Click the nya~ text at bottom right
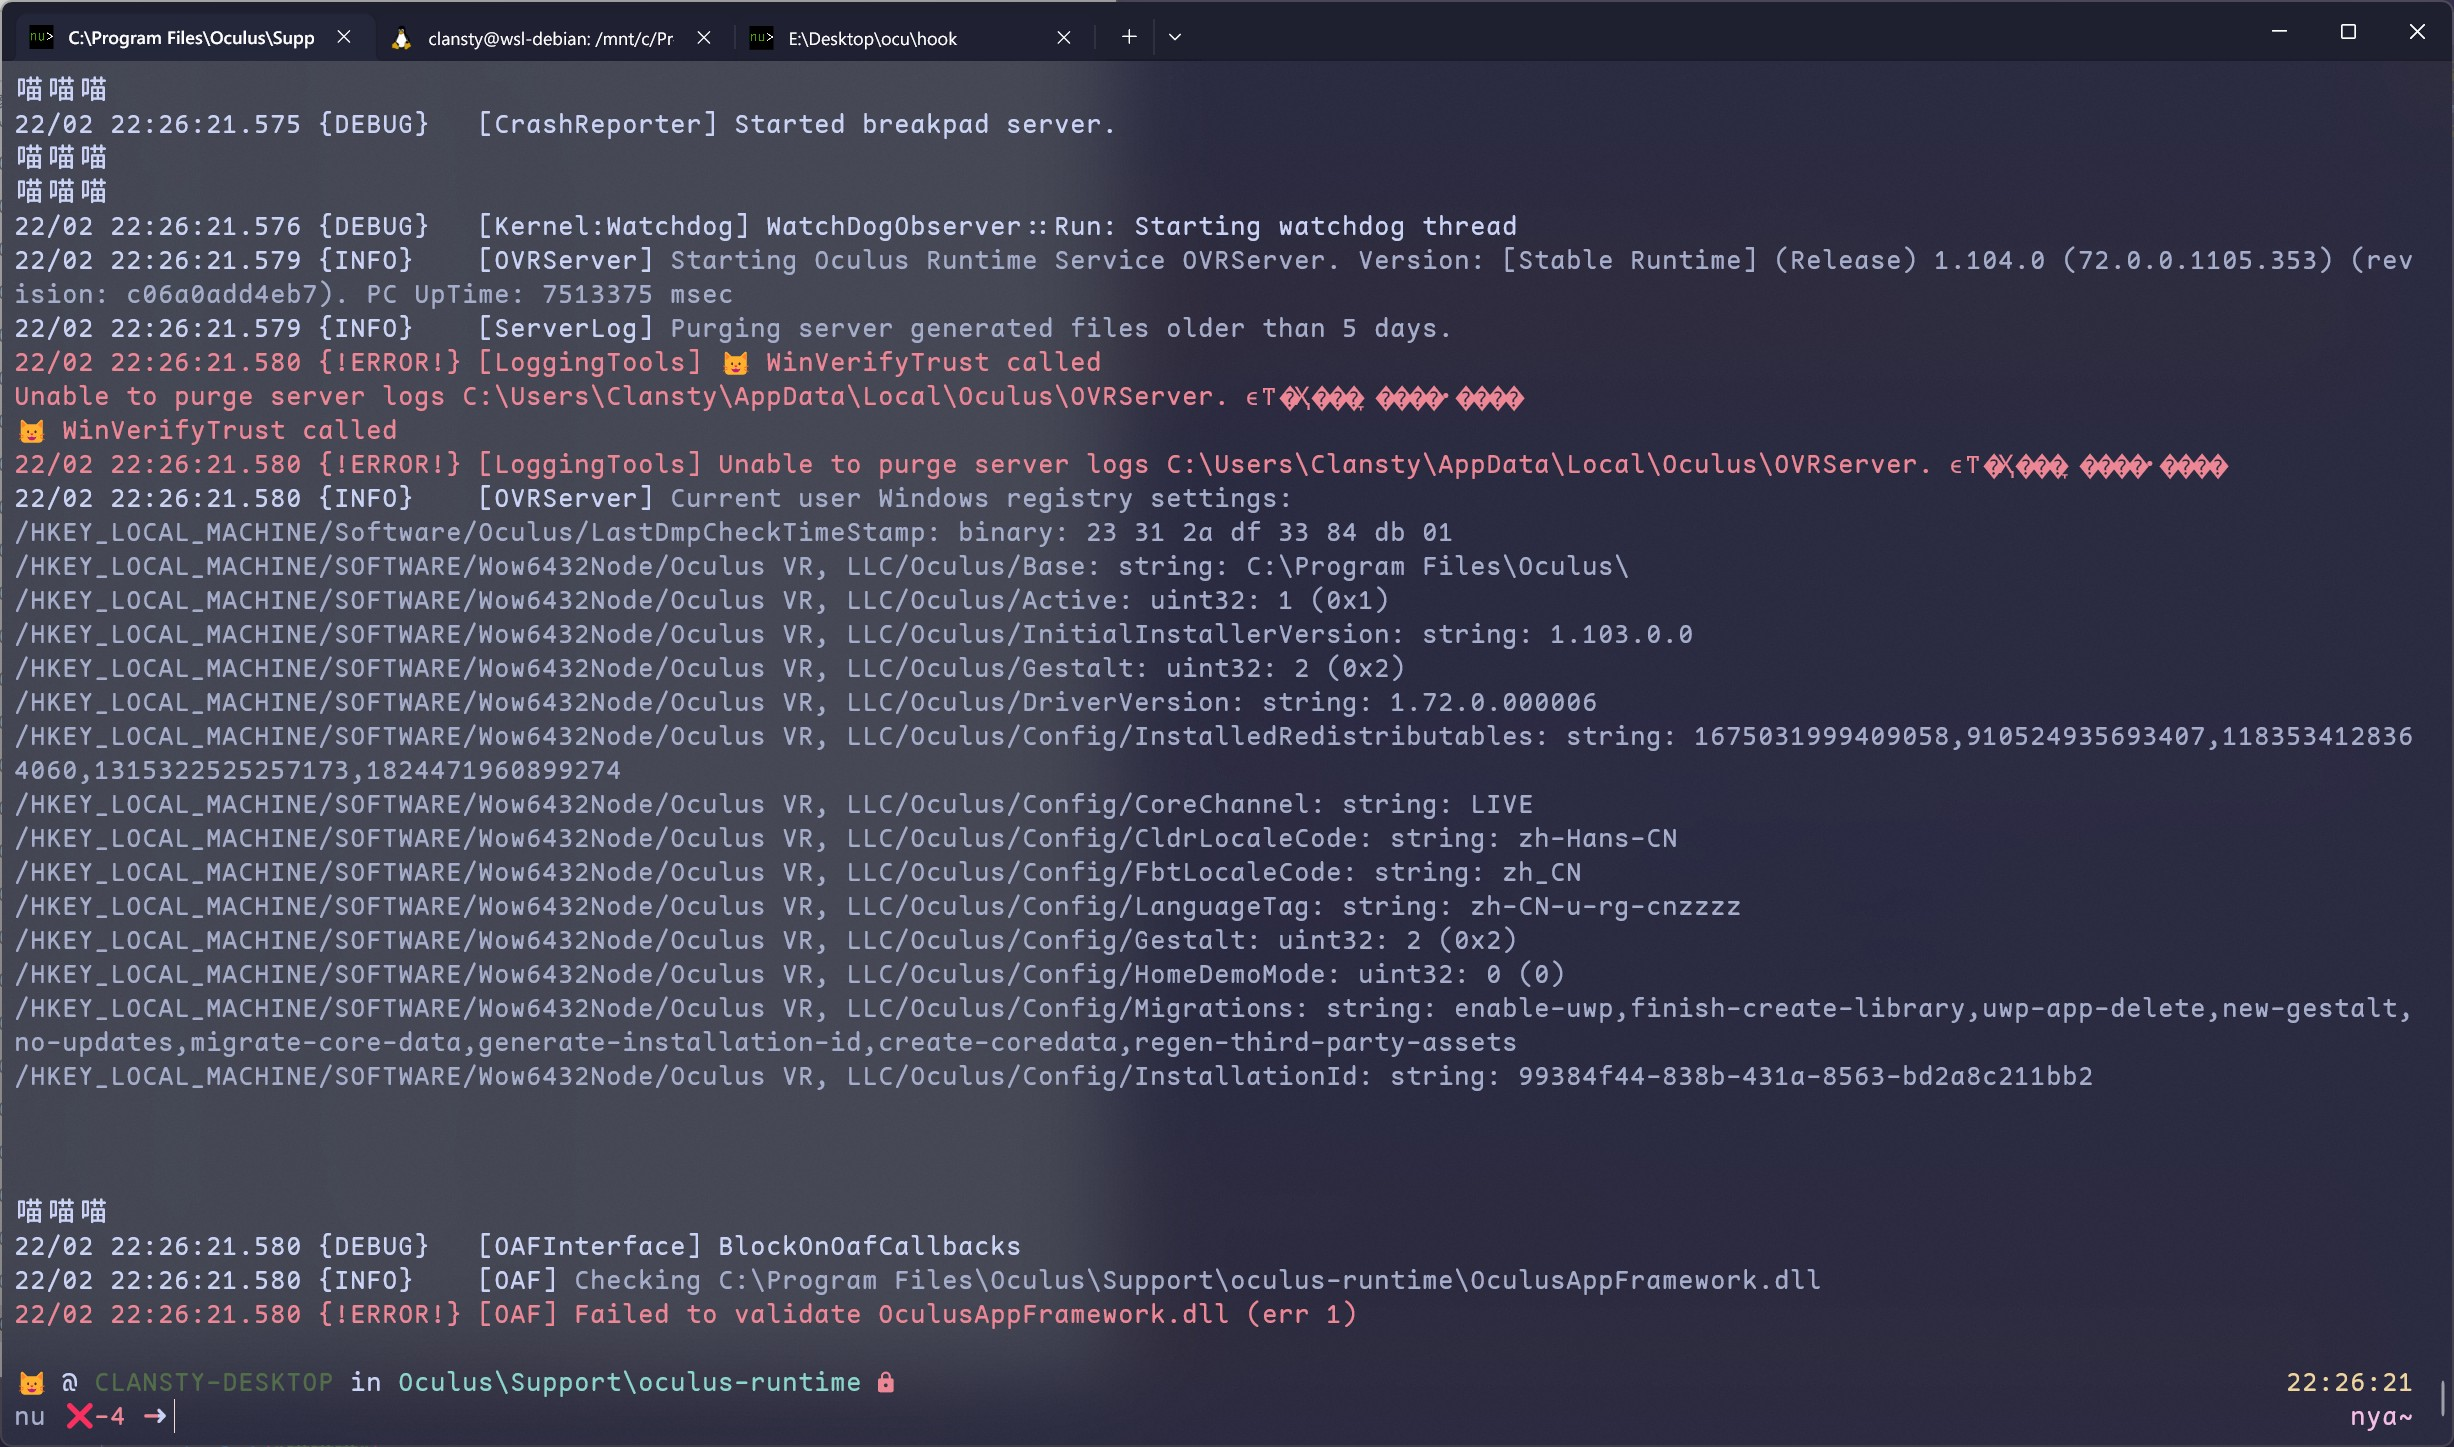This screenshot has height=1447, width=2454. (x=2381, y=1416)
